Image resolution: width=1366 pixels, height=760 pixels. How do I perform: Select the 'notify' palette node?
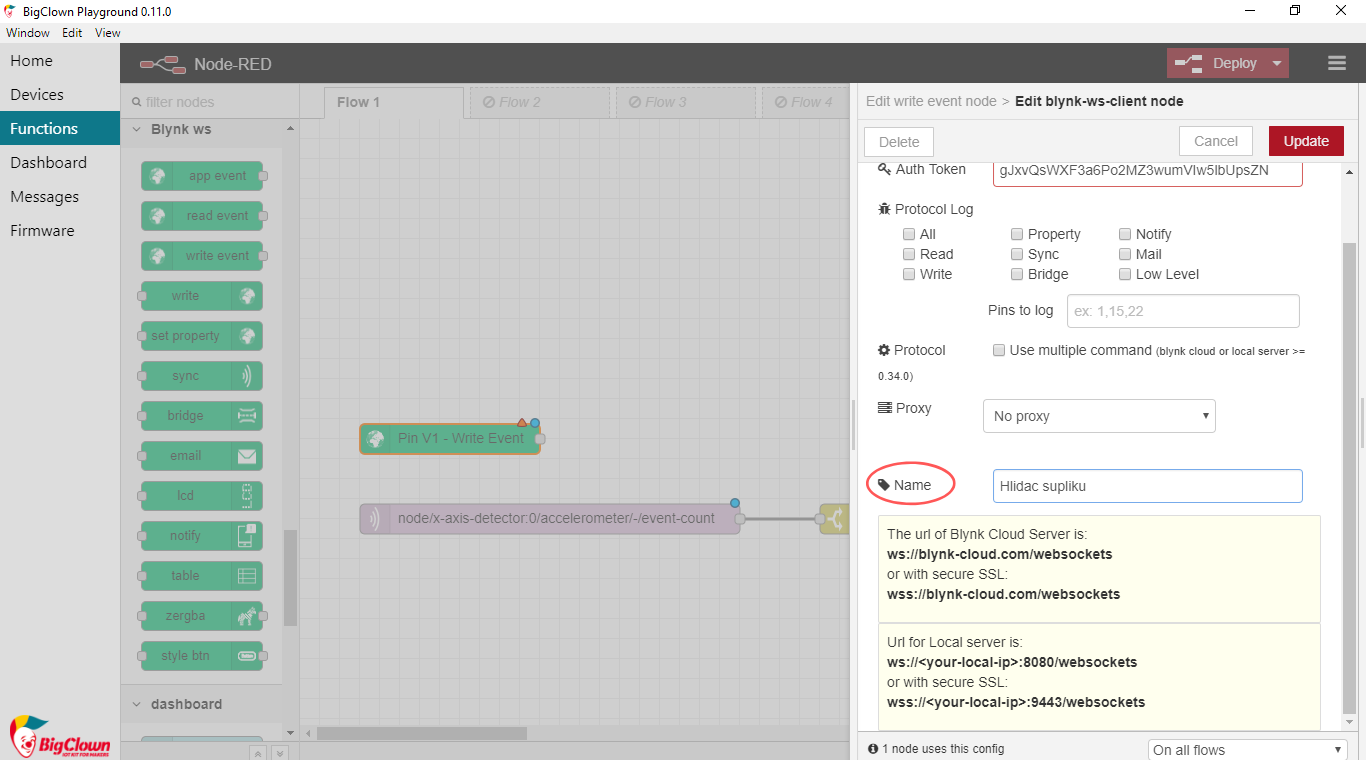click(x=202, y=536)
